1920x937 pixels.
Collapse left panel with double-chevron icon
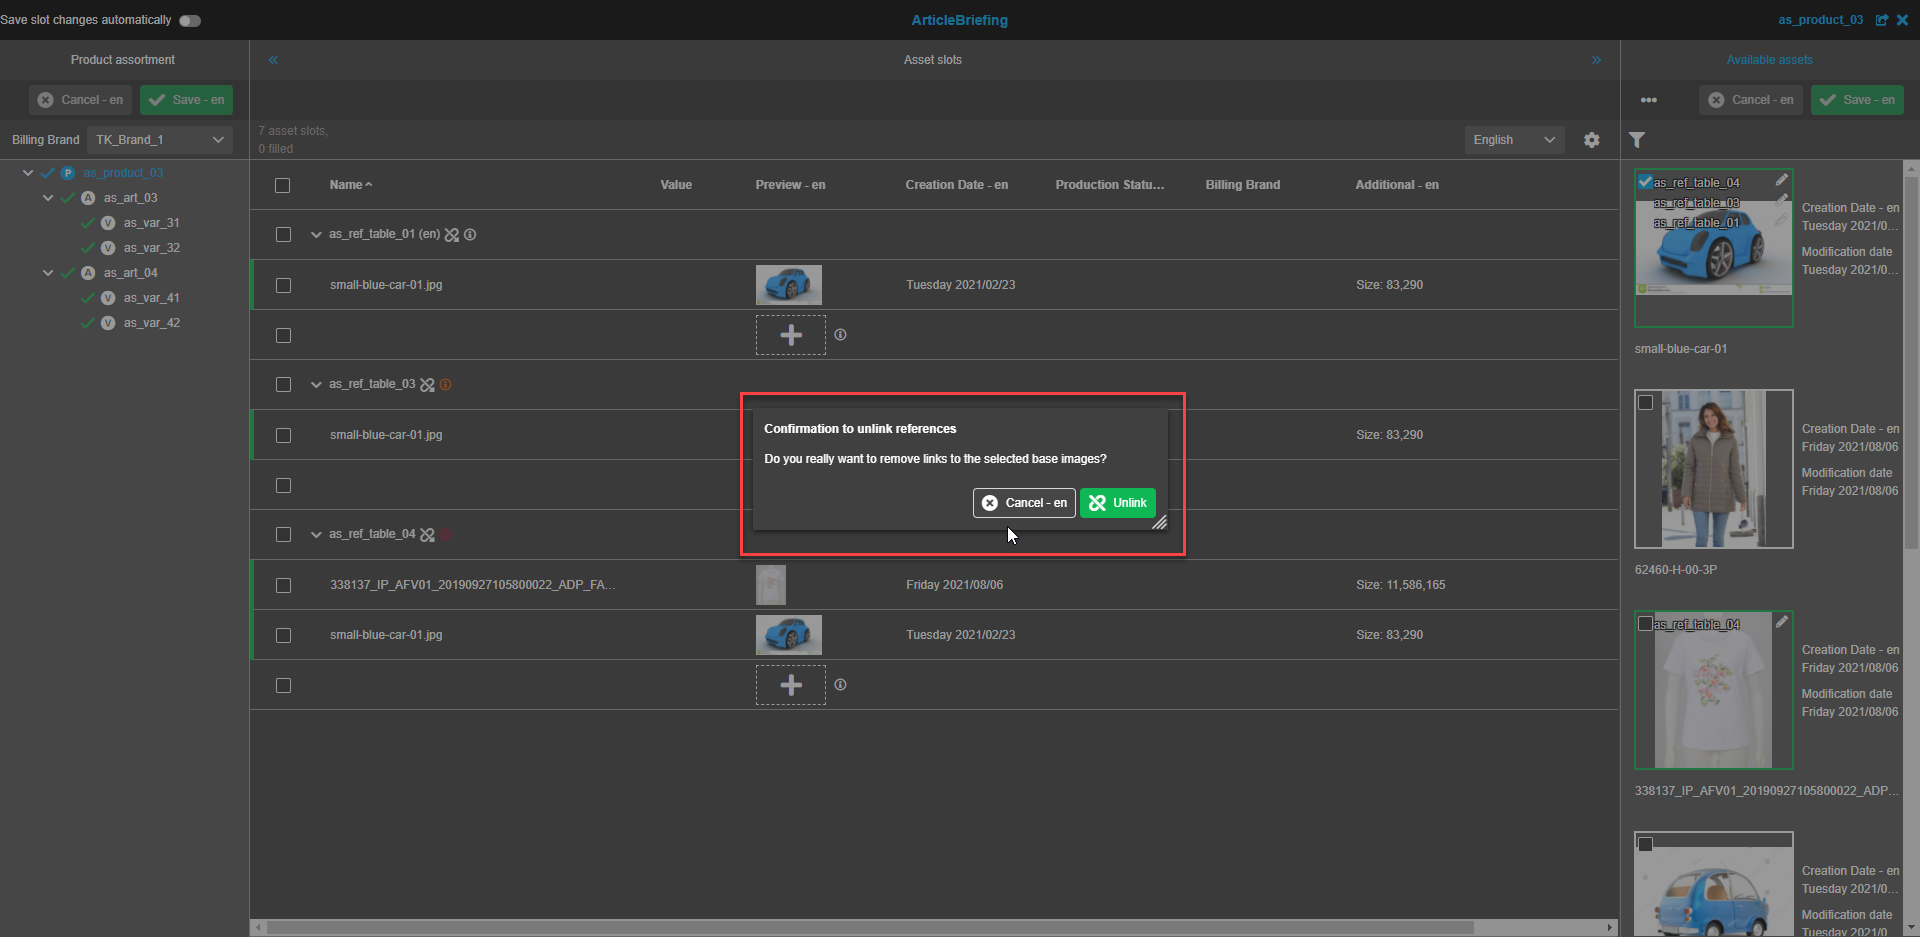click(x=273, y=60)
